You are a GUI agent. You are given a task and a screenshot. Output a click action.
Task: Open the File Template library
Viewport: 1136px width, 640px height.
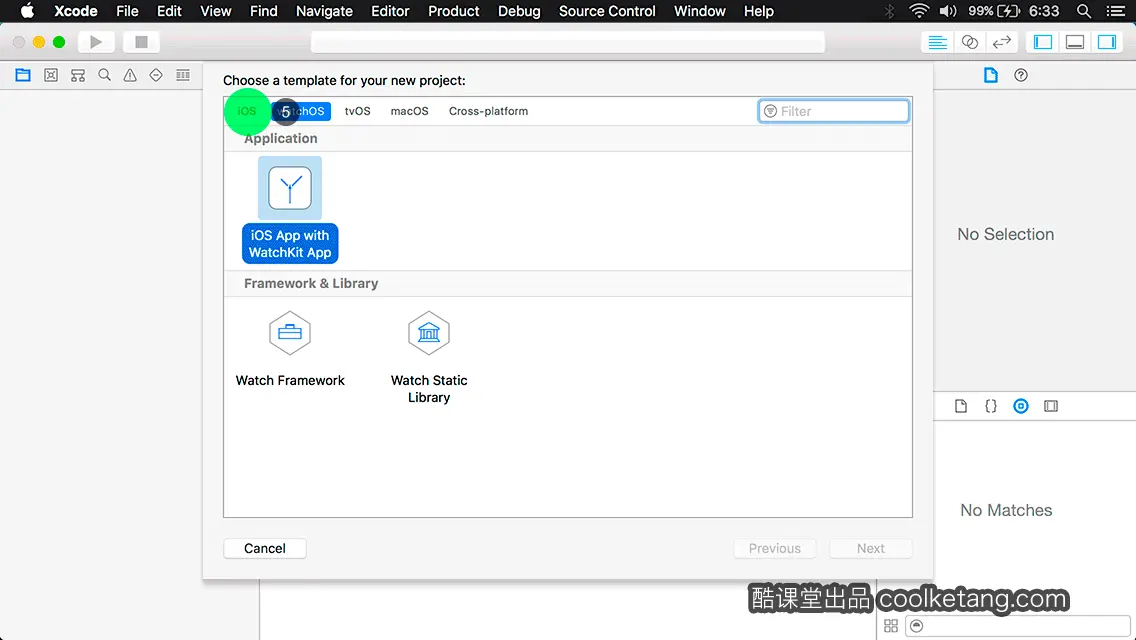pyautogui.click(x=961, y=406)
